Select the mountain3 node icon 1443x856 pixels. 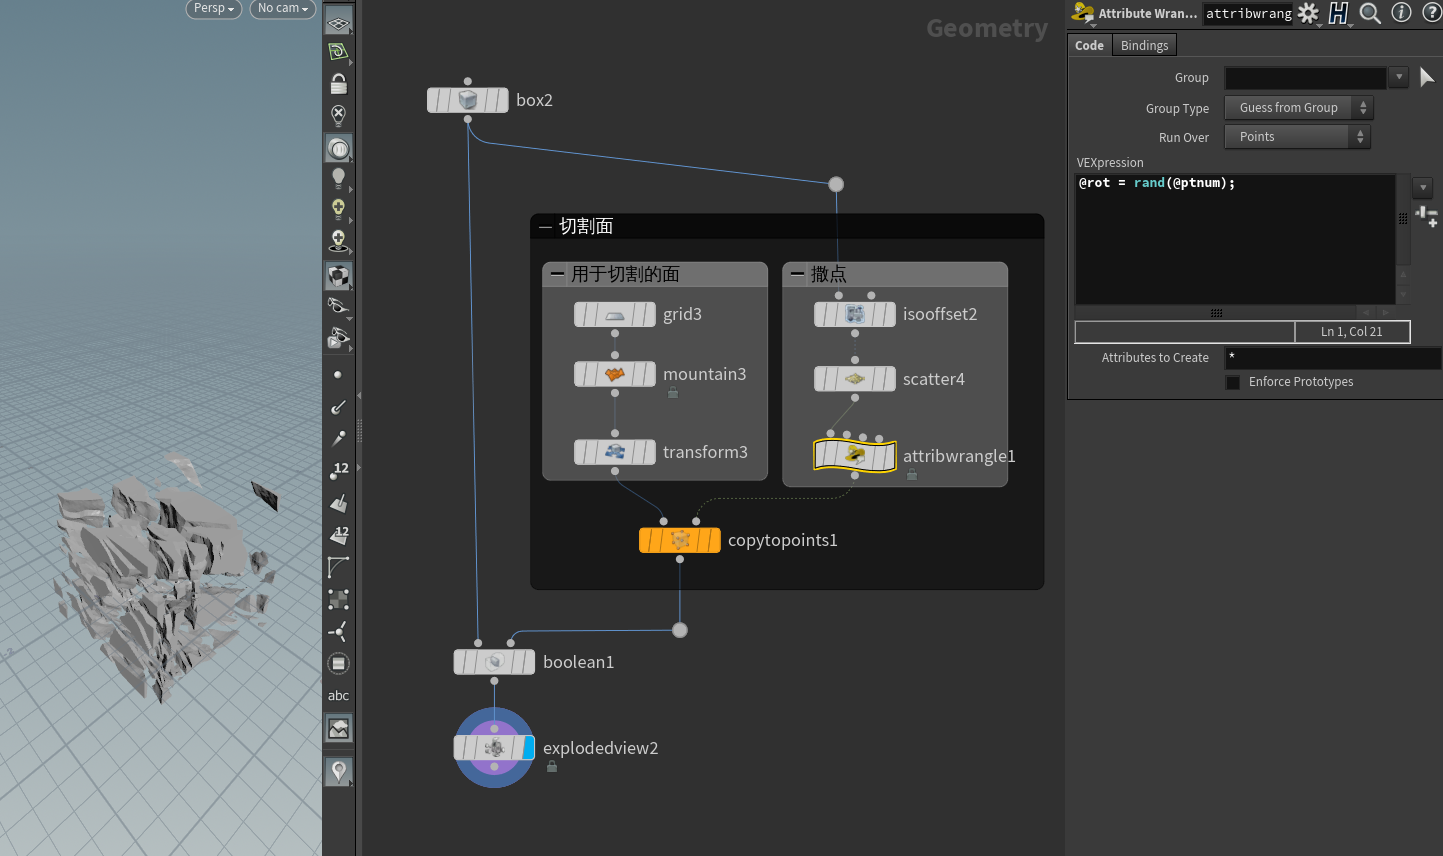pos(615,375)
